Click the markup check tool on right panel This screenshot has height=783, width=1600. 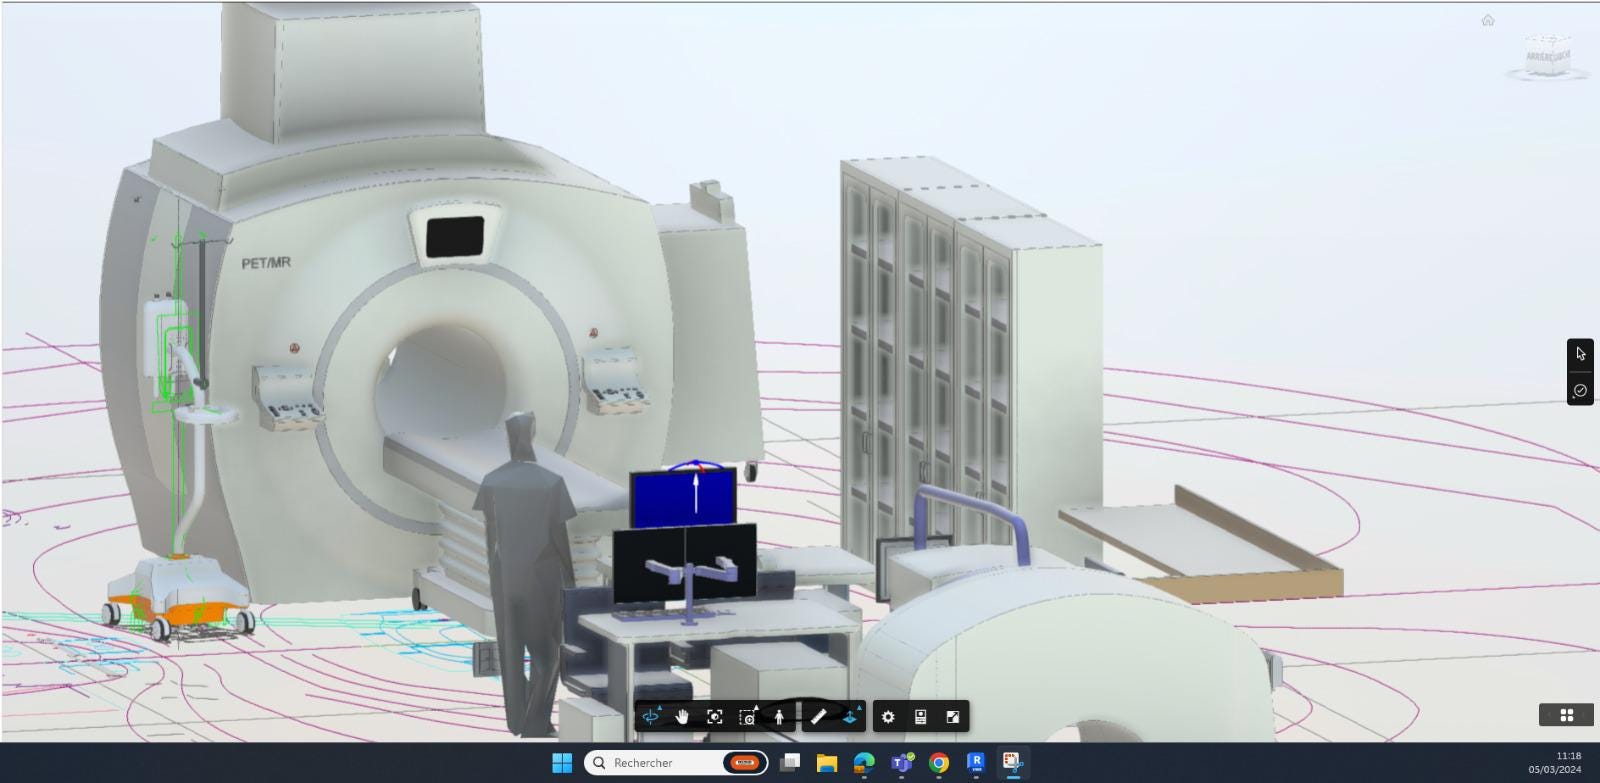click(1580, 390)
